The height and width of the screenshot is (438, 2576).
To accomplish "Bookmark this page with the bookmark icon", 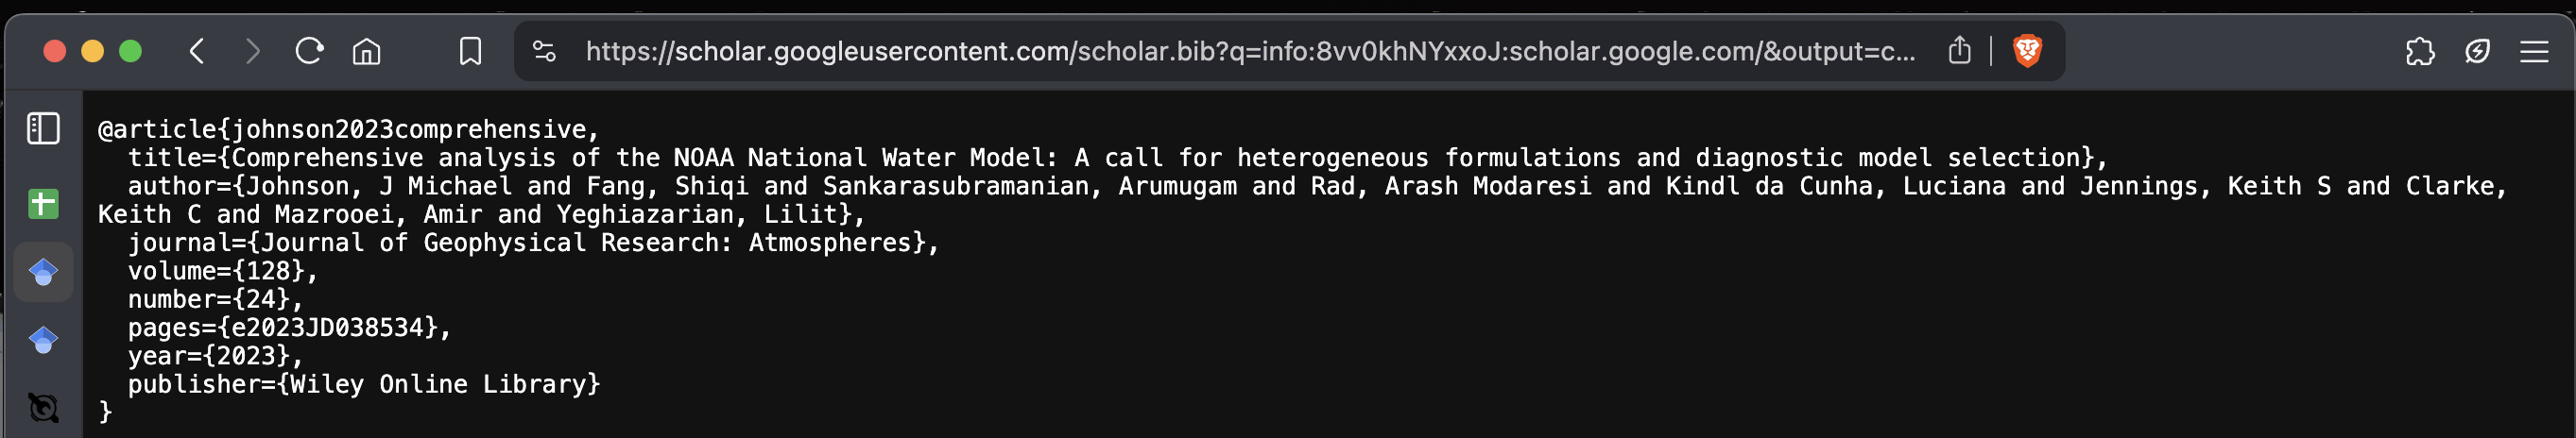I will tap(470, 51).
